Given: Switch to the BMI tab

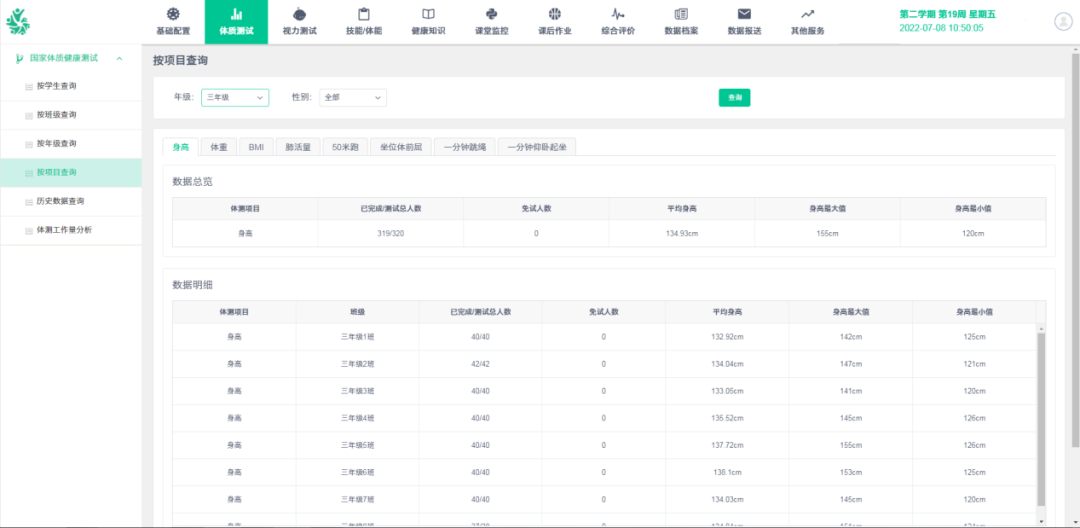Looking at the screenshot, I should (x=256, y=147).
